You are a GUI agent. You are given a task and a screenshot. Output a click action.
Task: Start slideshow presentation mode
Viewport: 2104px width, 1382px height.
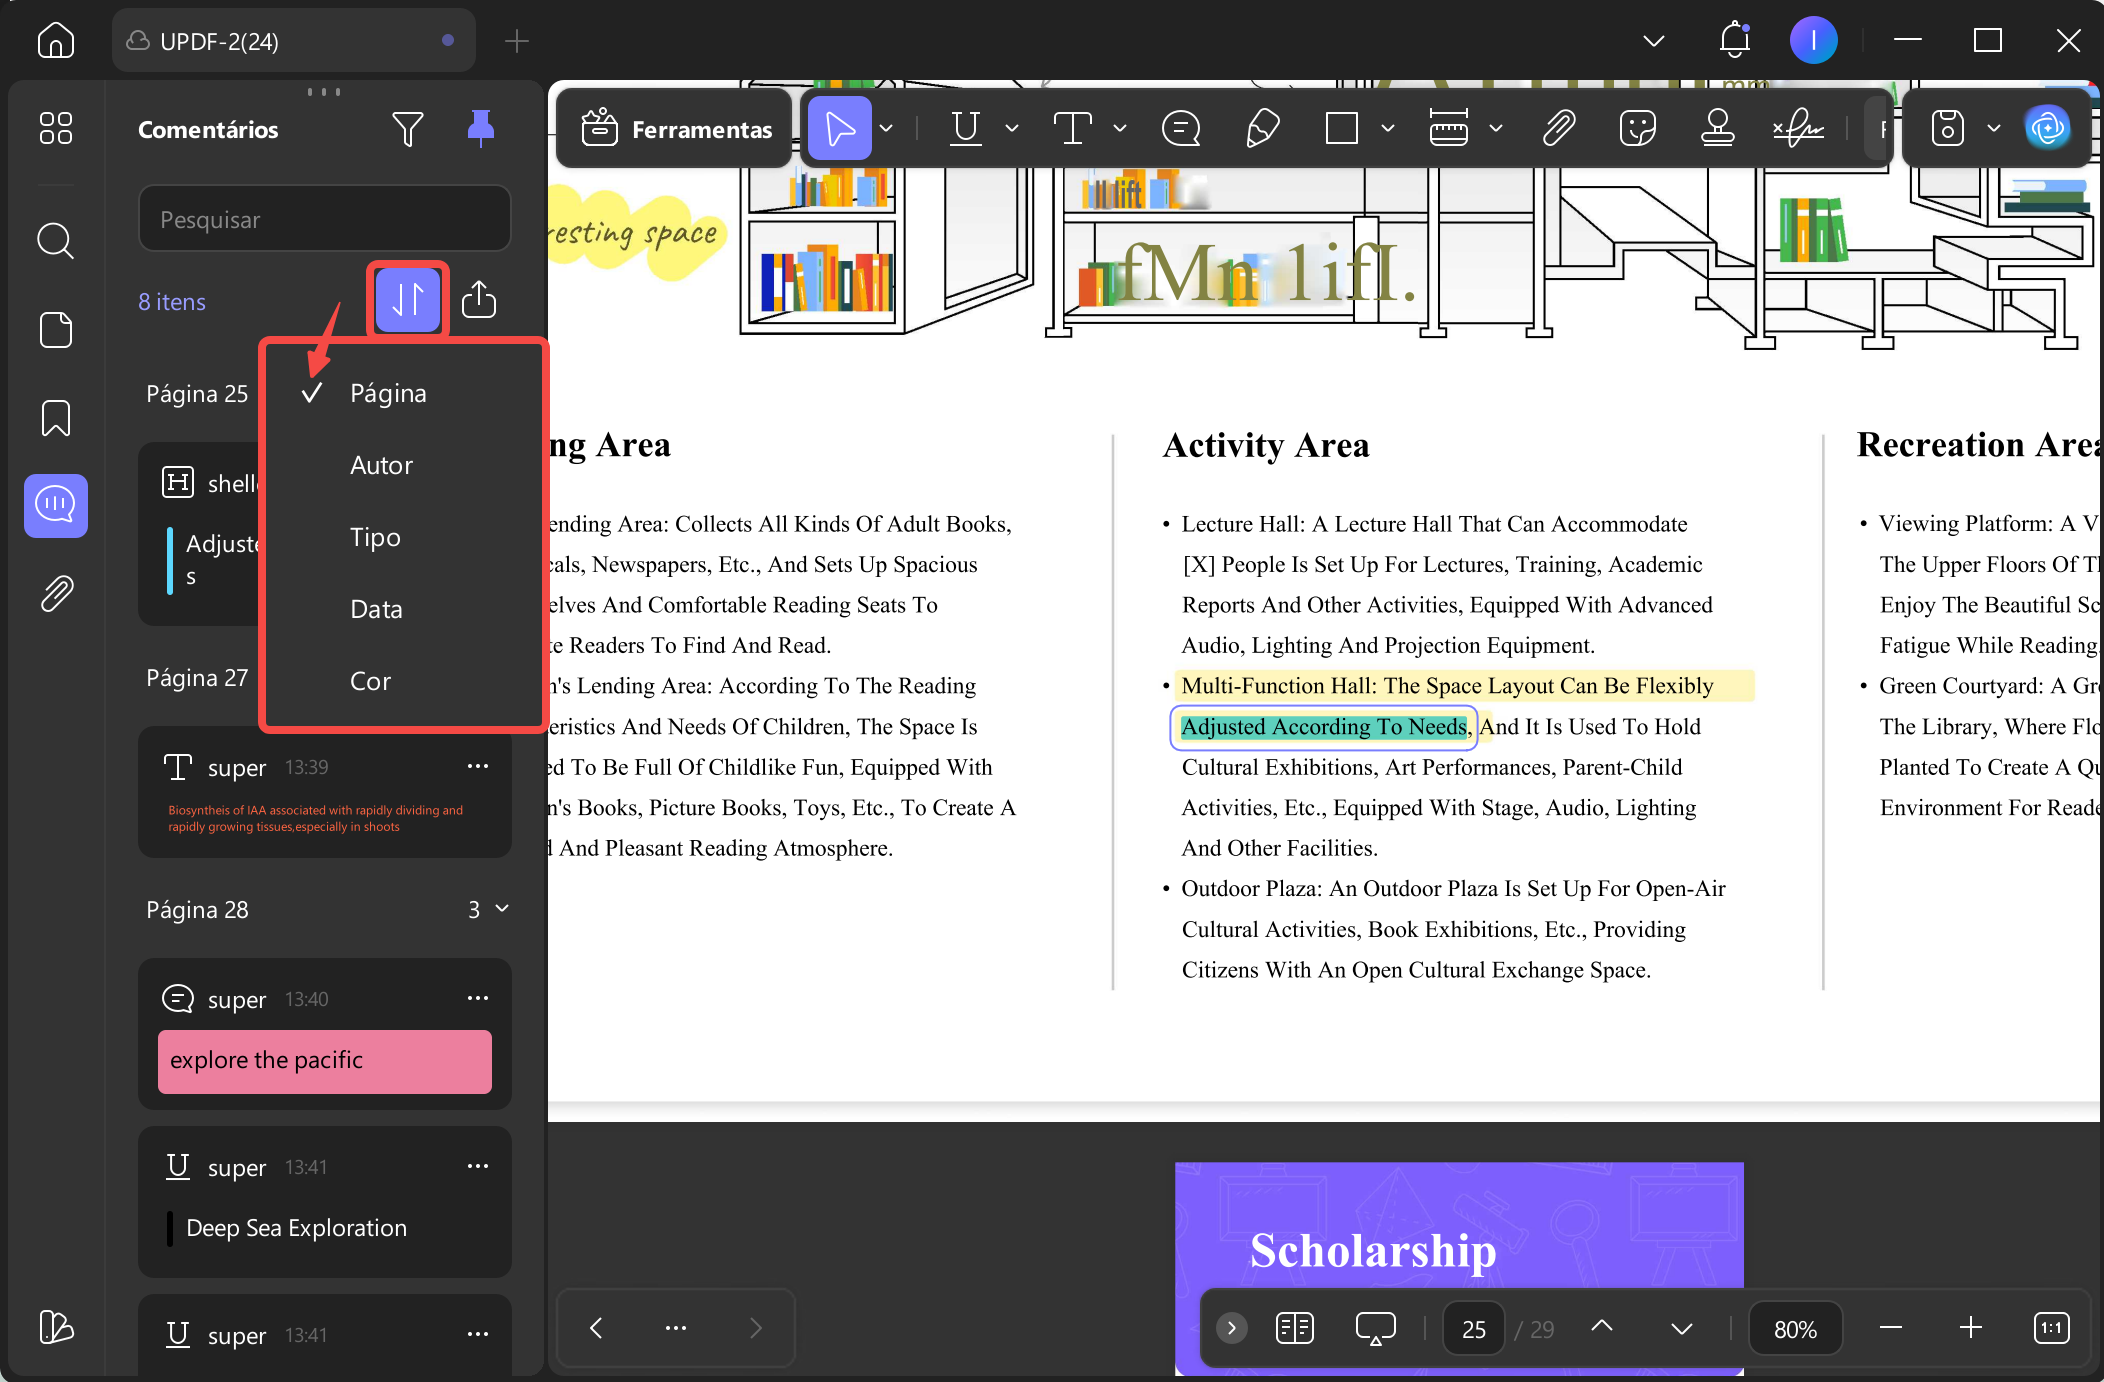1375,1328
